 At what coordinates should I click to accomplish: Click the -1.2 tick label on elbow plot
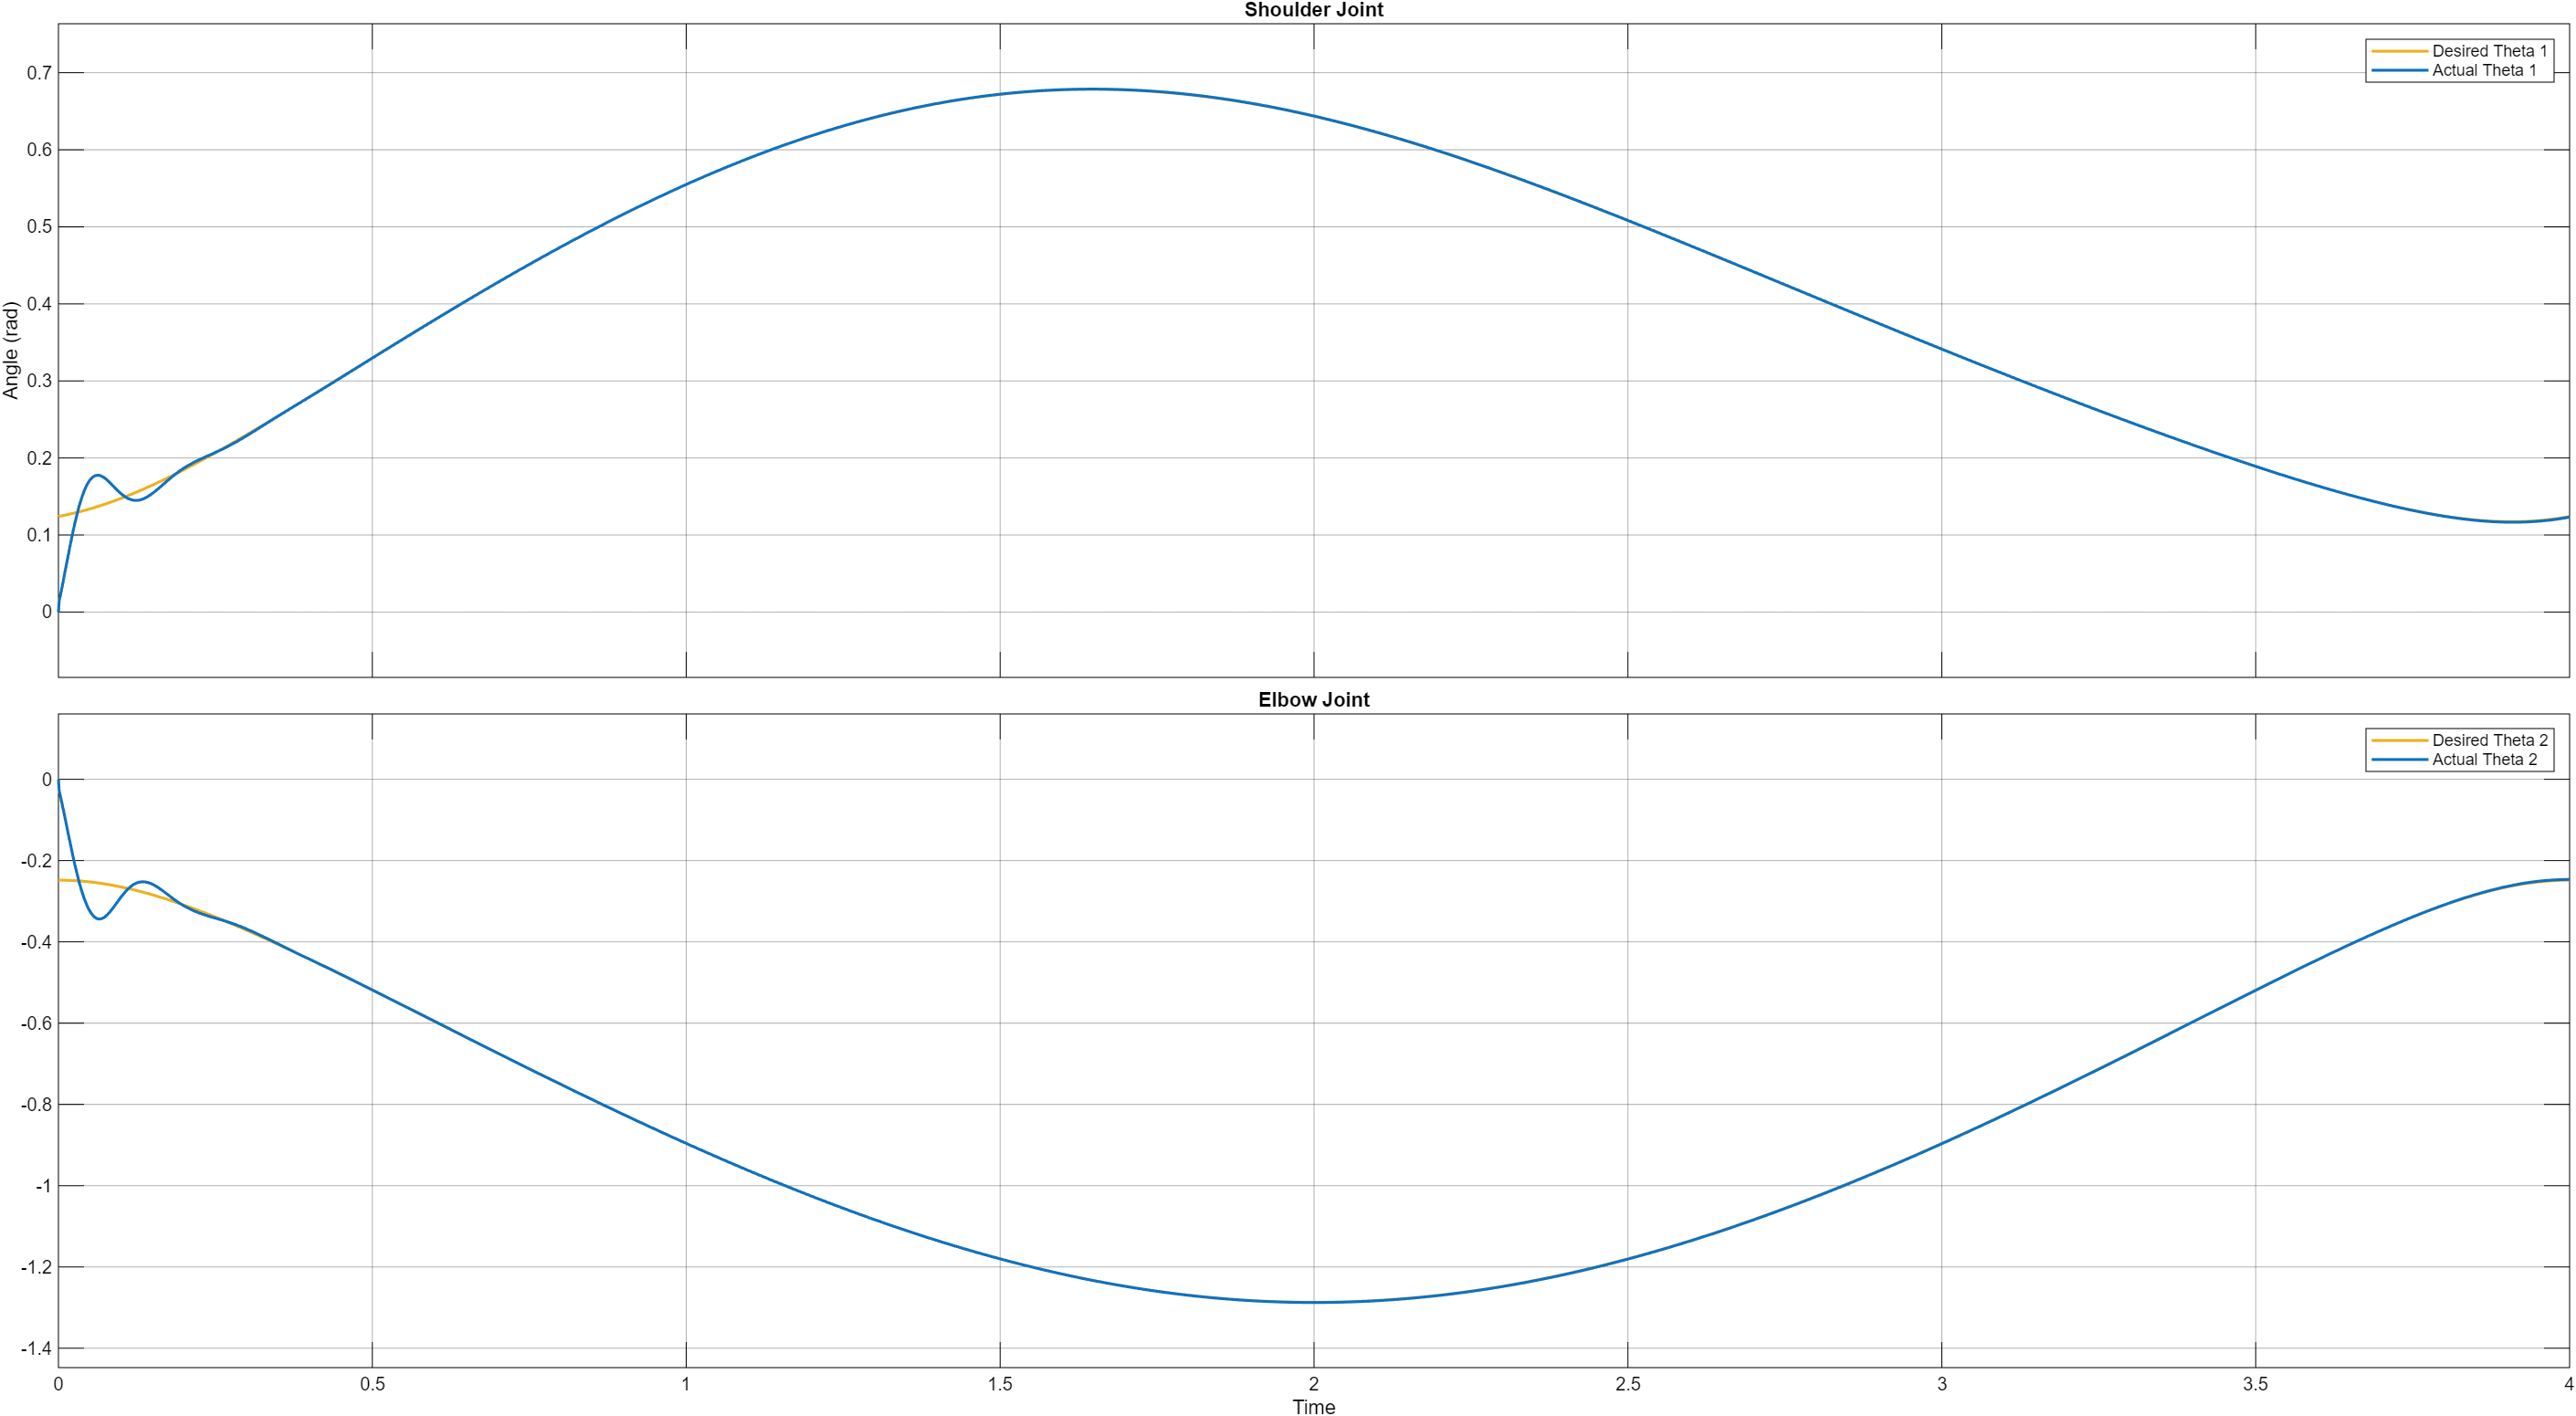36,1267
